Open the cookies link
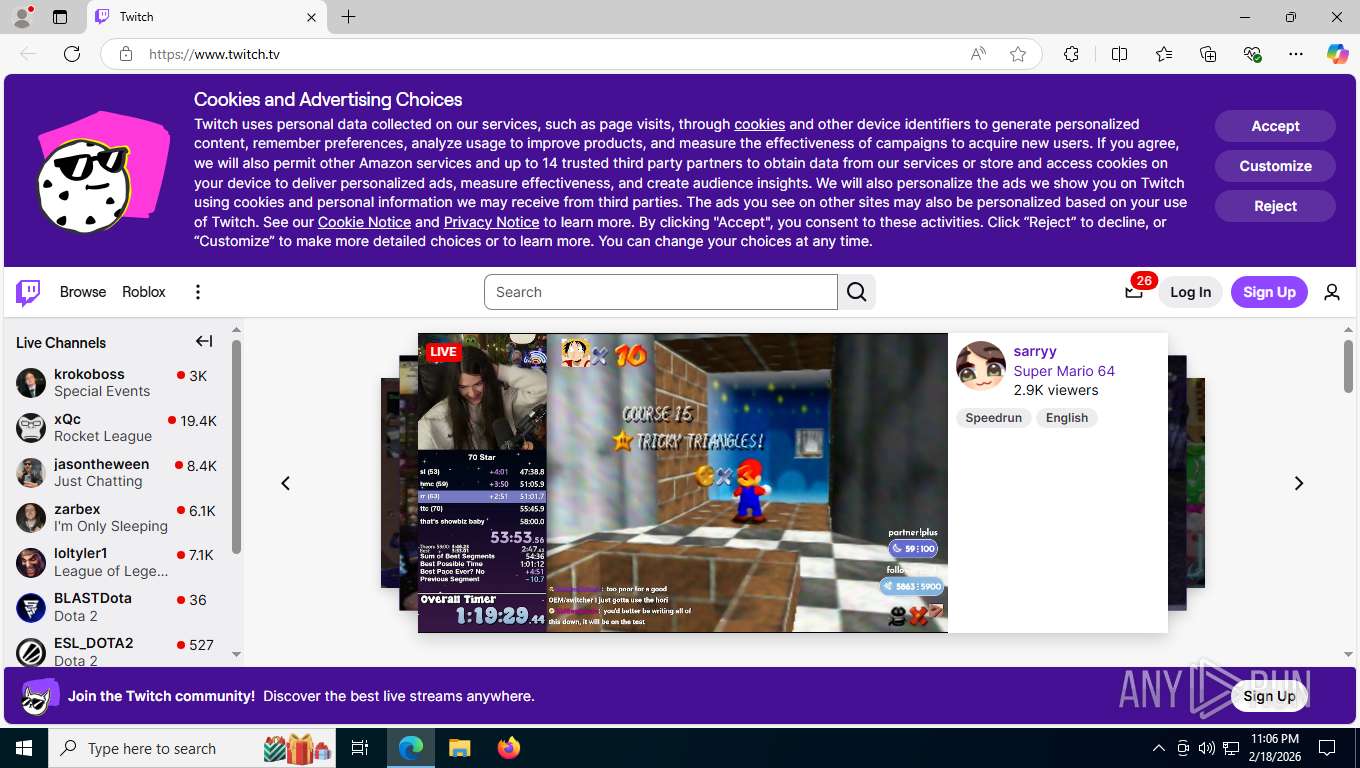Screen dimensions: 1360x768 point(759,124)
